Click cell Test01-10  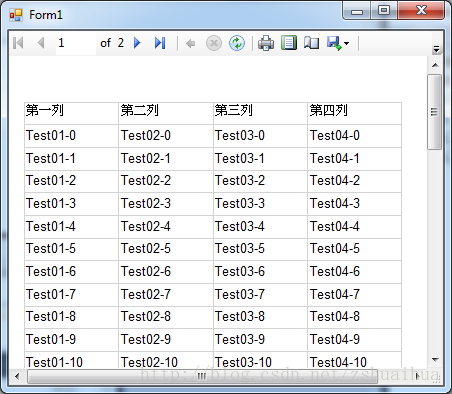[71, 360]
